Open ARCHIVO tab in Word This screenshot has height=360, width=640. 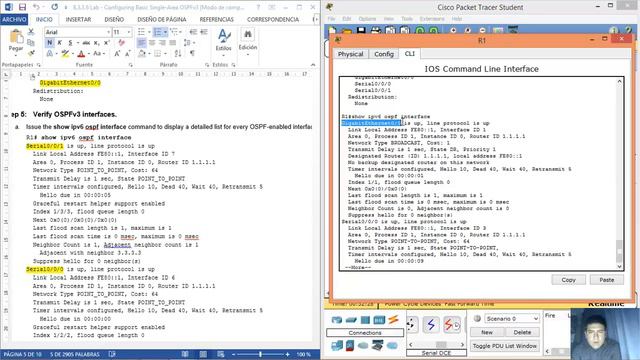(x=14, y=19)
